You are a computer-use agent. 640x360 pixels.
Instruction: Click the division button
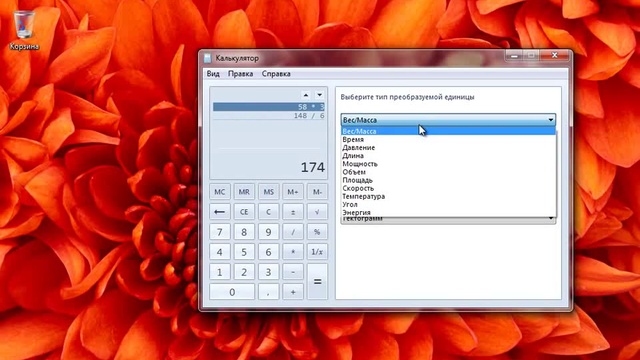pos(293,232)
